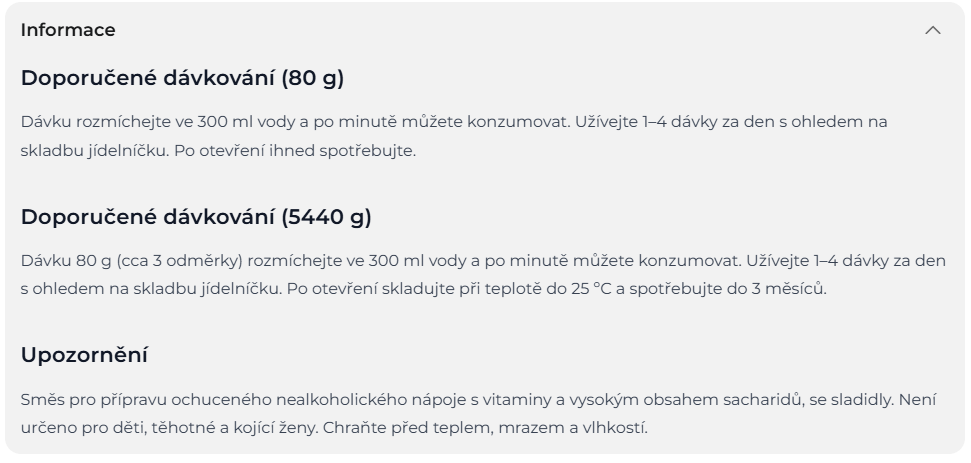
Task: Click paragraph starting "Dávku 80 g (cca 3 odměrky)"
Action: [x=482, y=261]
